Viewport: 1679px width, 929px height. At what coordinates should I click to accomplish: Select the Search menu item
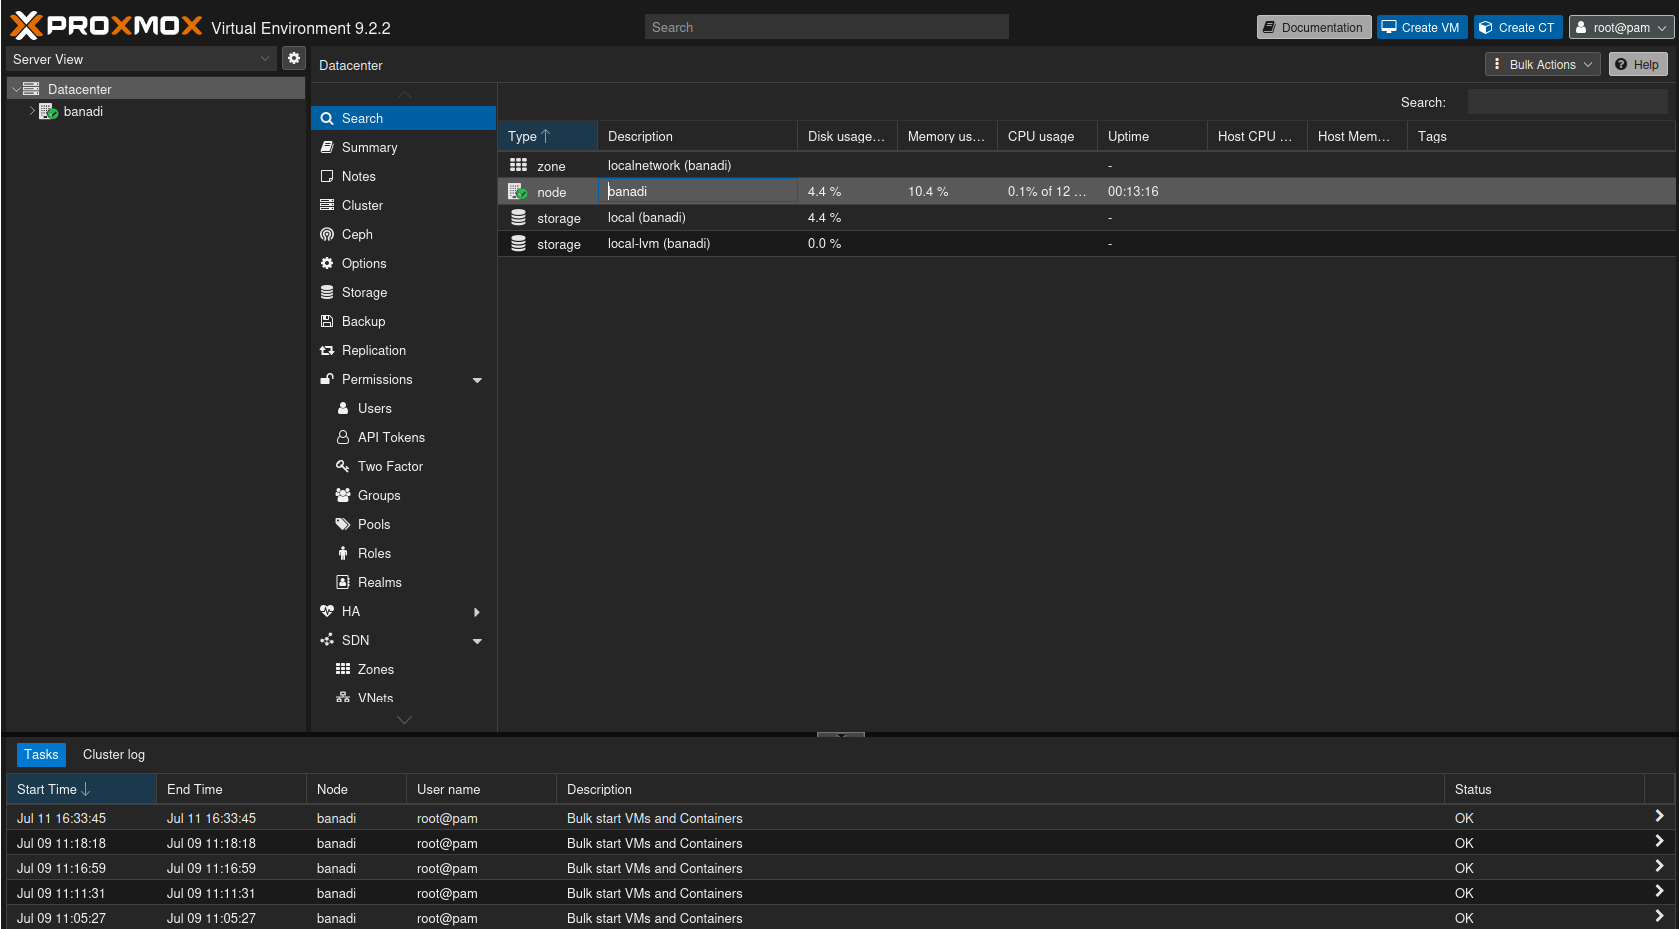pos(403,118)
